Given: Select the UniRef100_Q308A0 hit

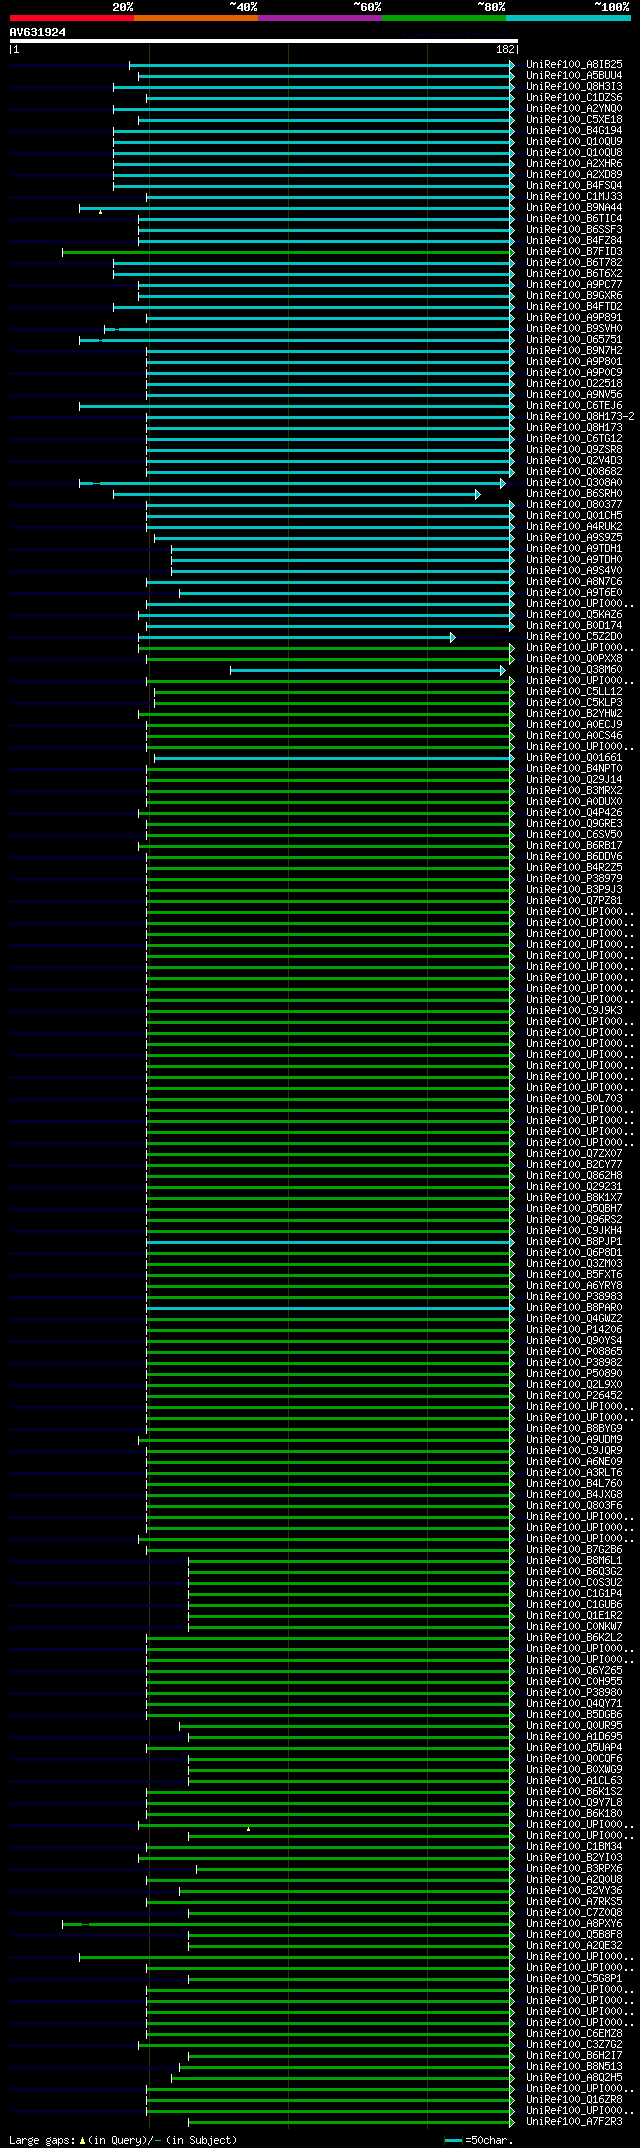Looking at the screenshot, I should [574, 482].
